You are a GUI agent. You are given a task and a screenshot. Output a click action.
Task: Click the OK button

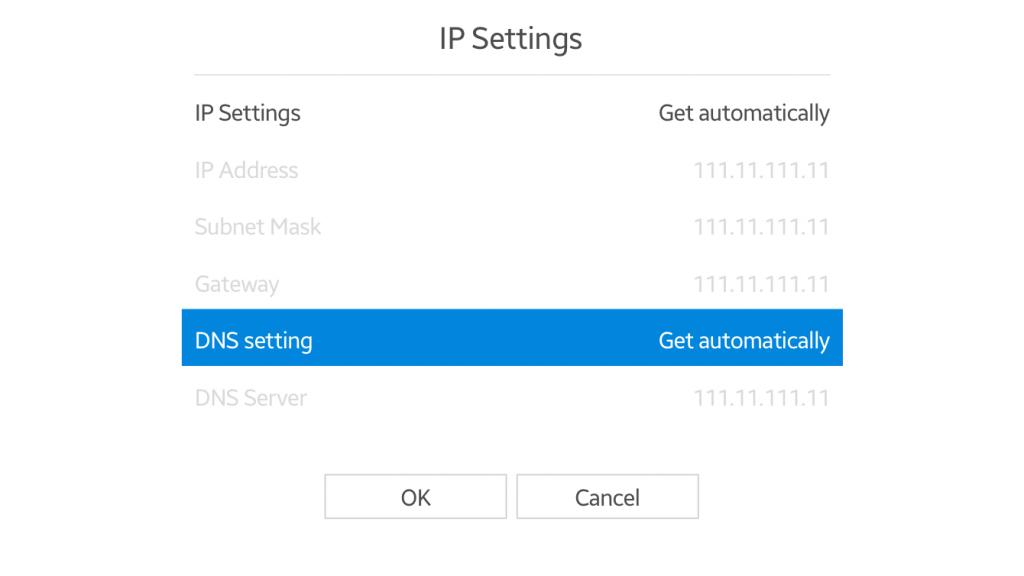pyautogui.click(x=415, y=496)
